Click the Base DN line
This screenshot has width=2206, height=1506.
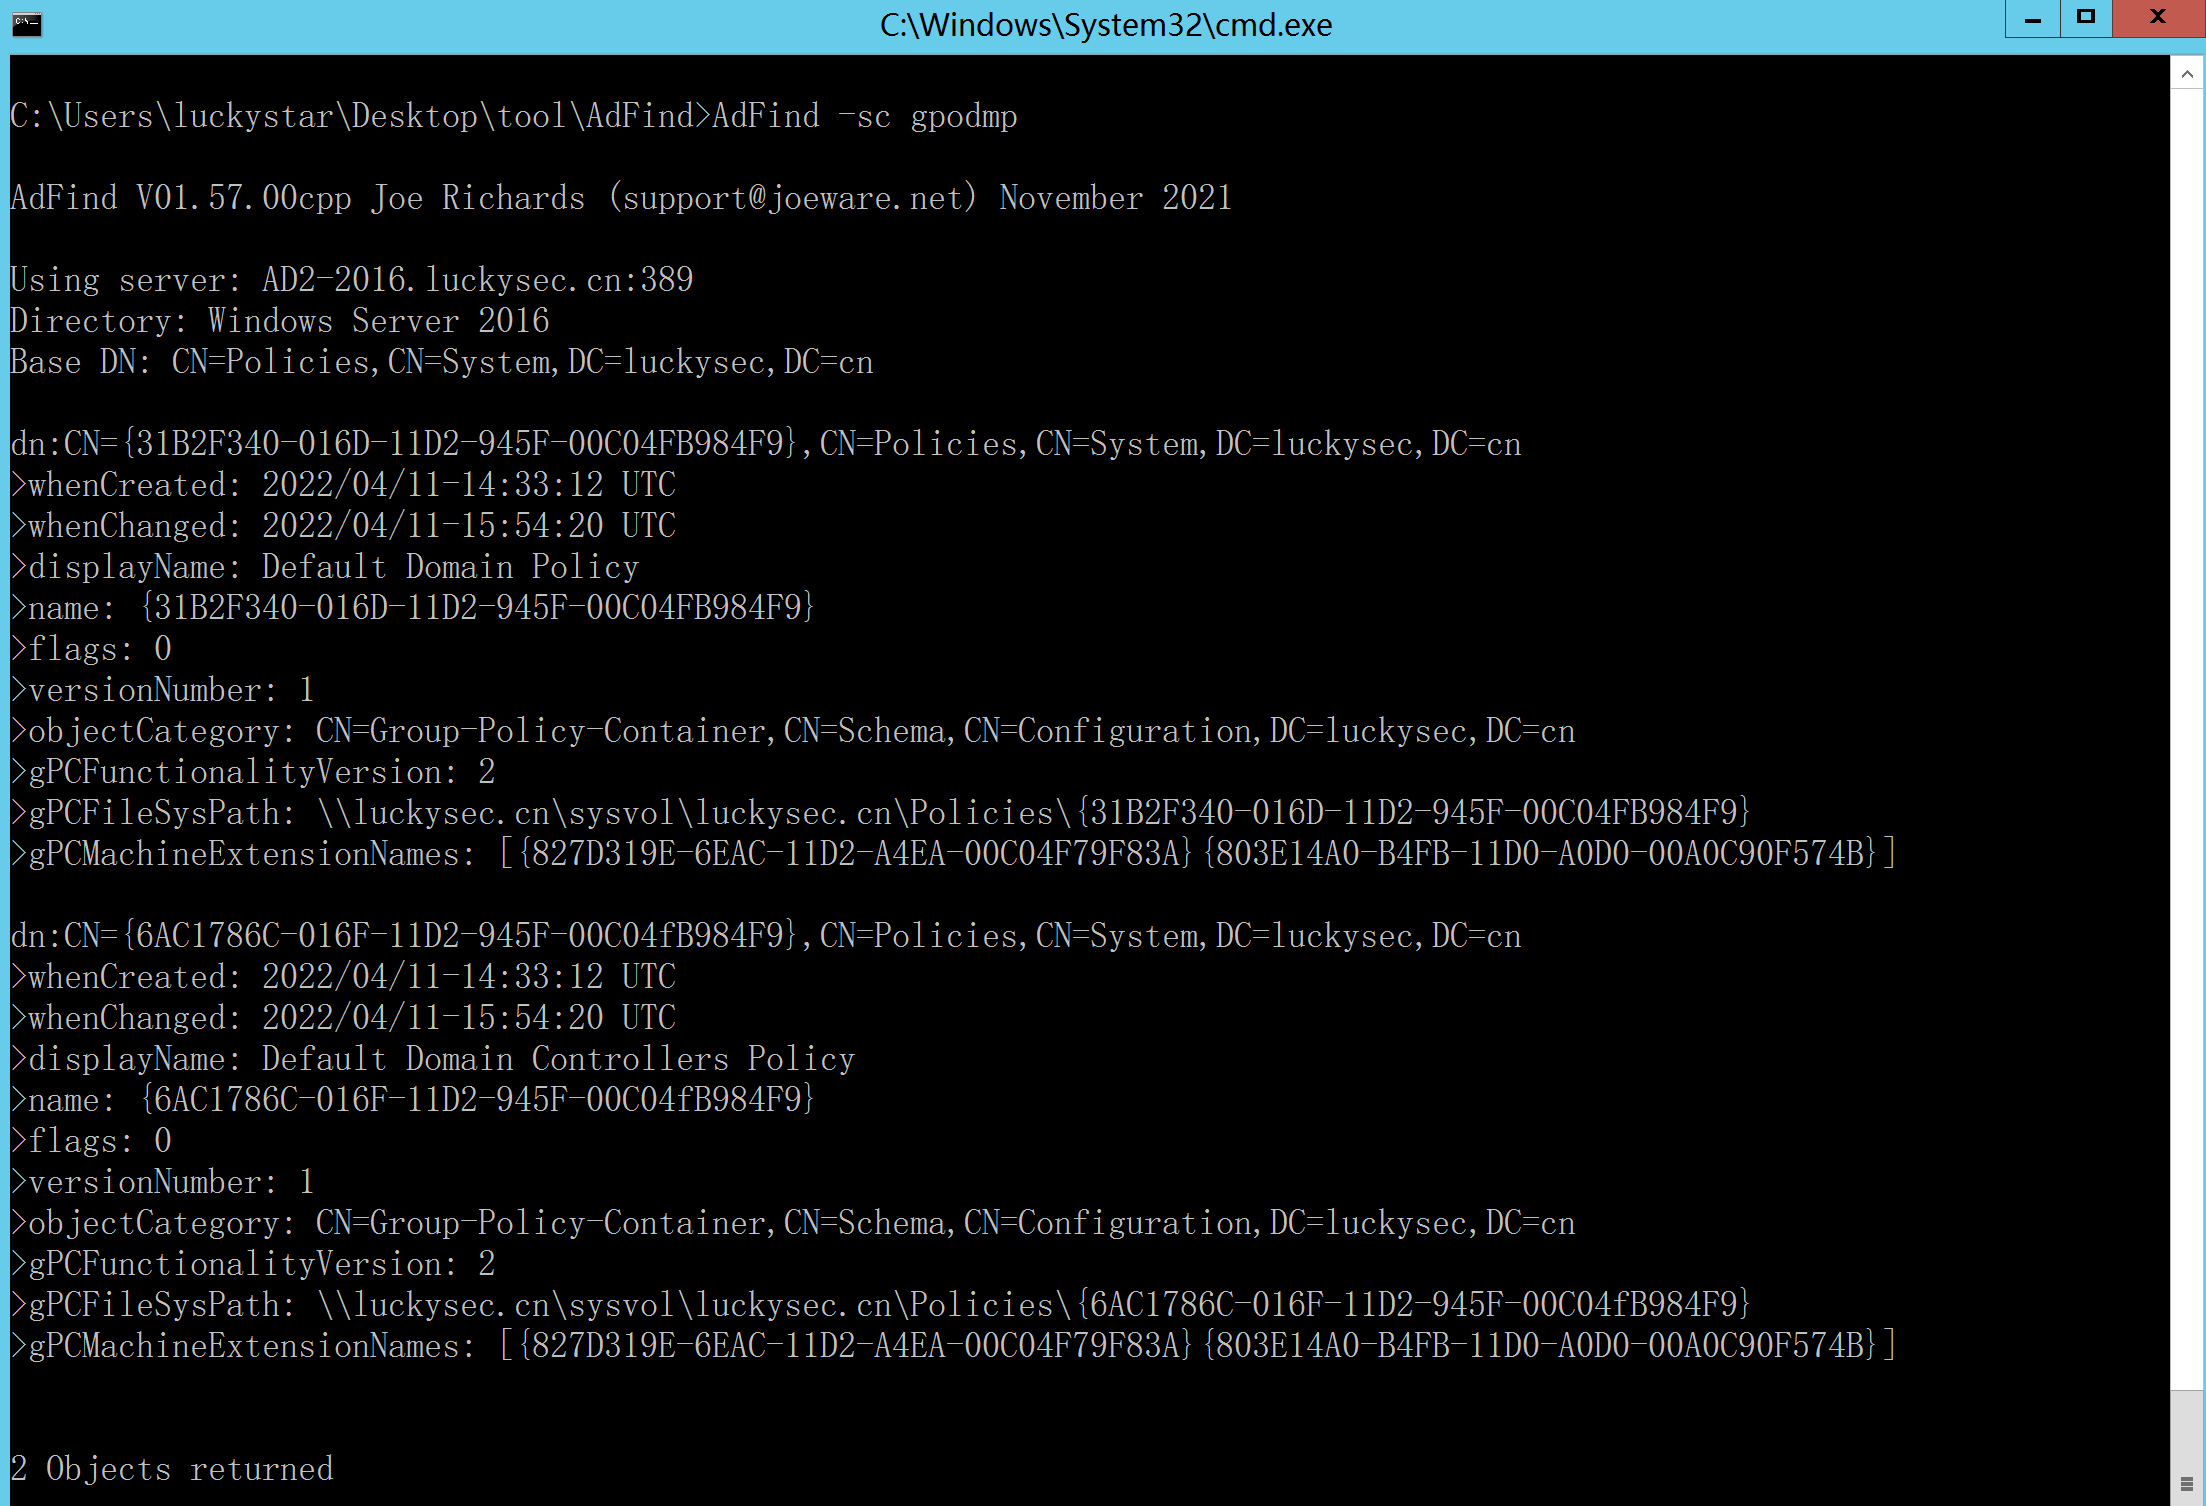[x=441, y=362]
